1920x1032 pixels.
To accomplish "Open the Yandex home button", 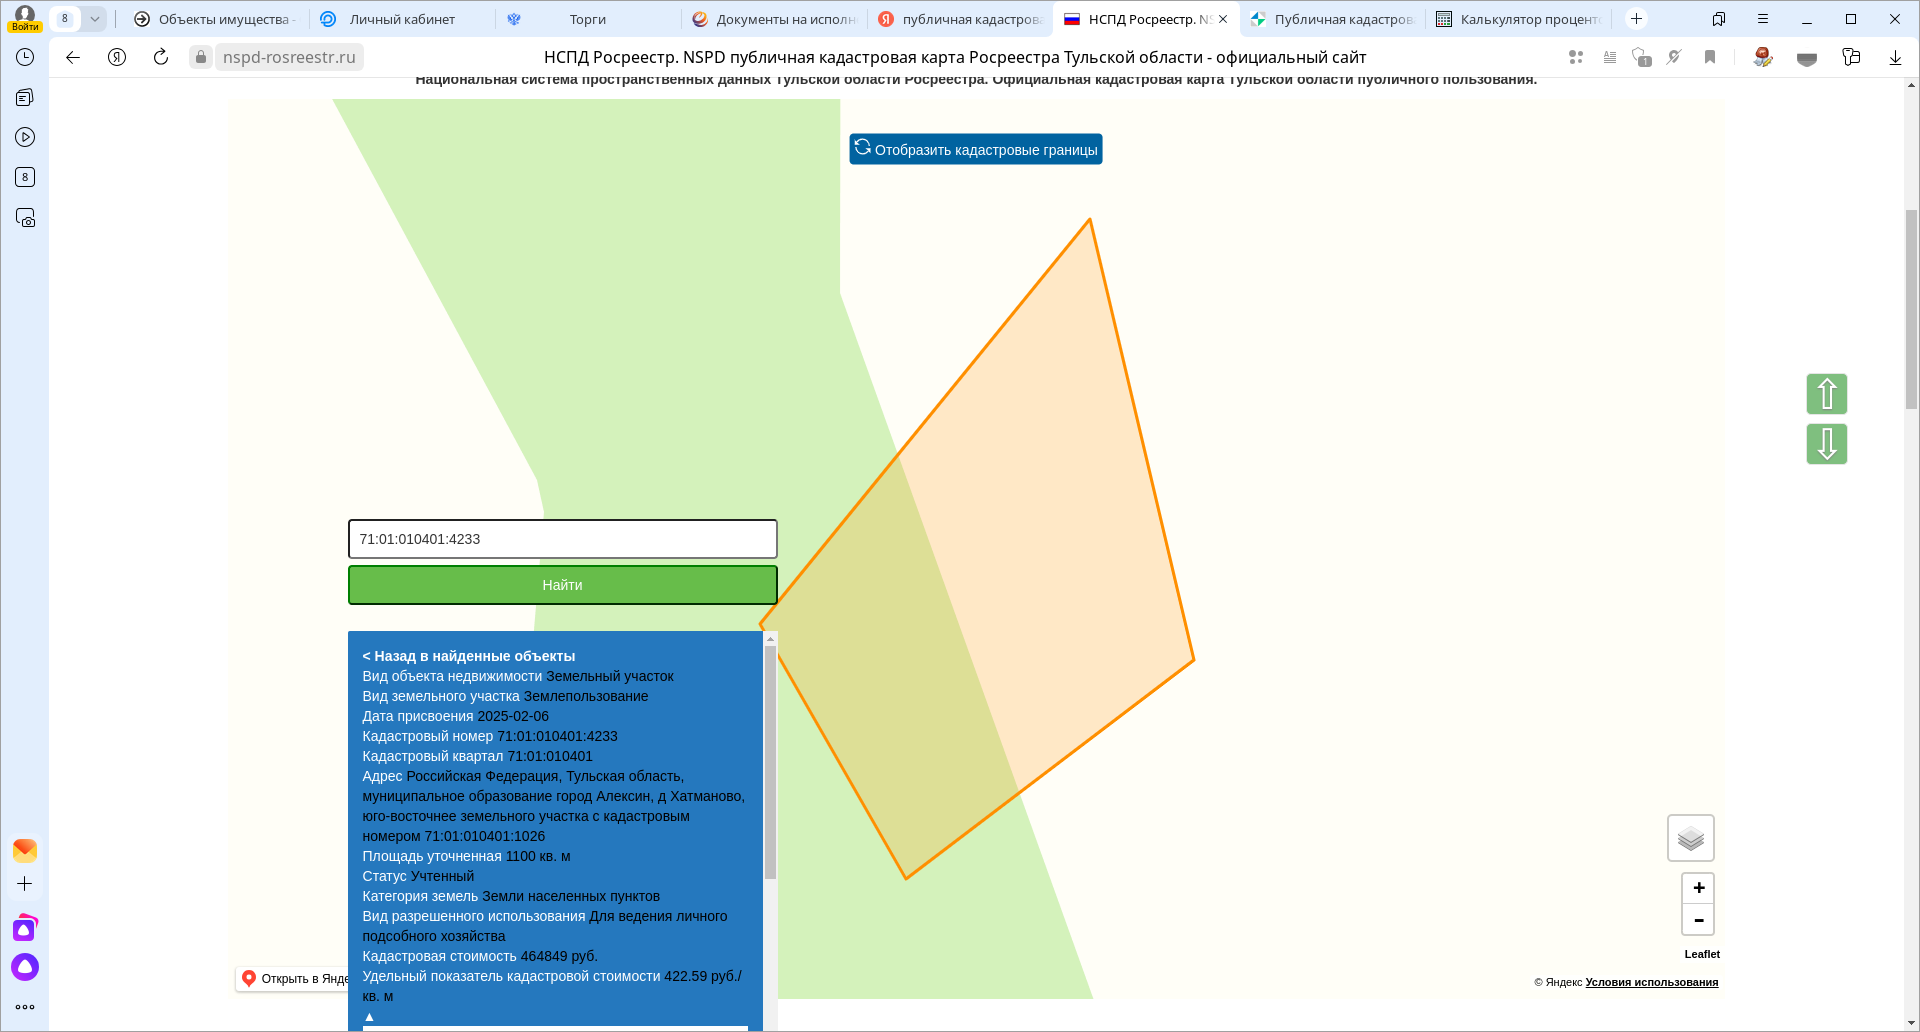I will 117,57.
